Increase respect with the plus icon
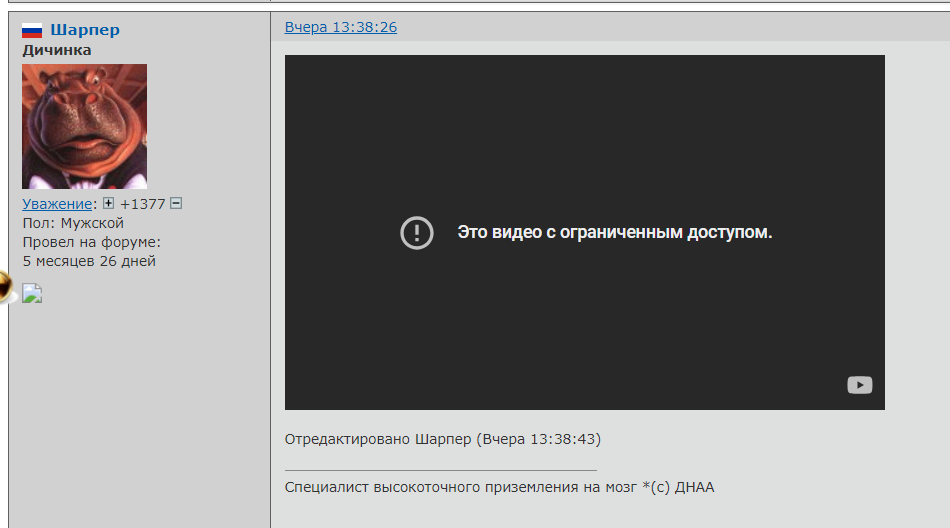The image size is (950, 528). click(108, 203)
